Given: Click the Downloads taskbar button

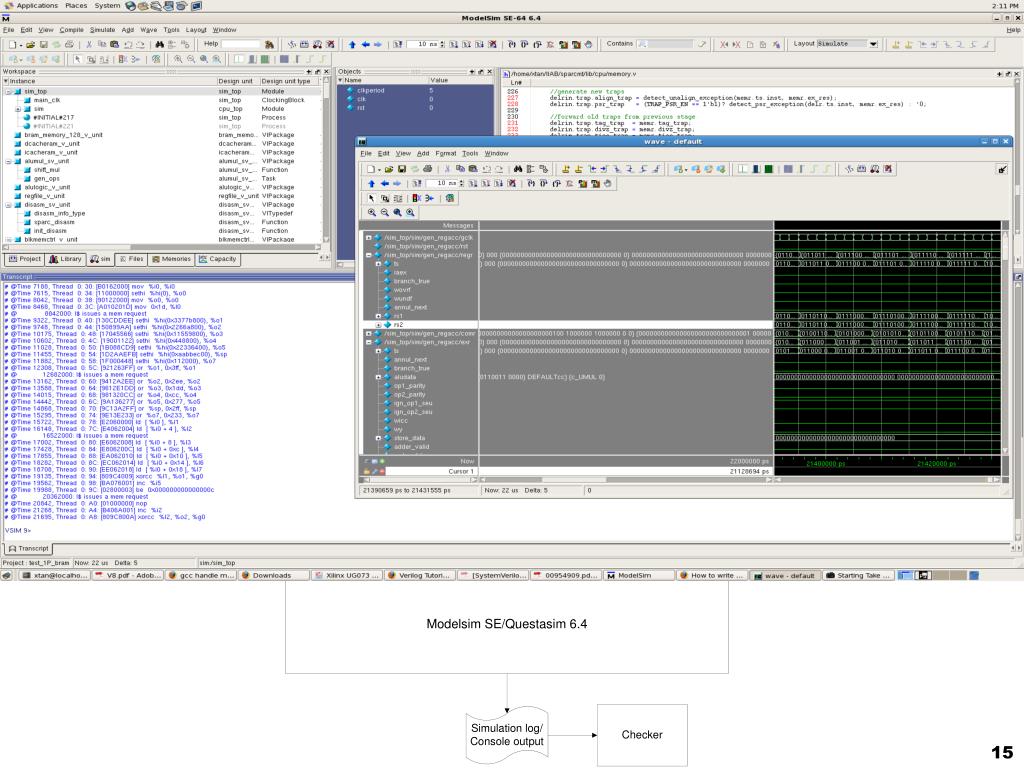Looking at the screenshot, I should coord(272,576).
